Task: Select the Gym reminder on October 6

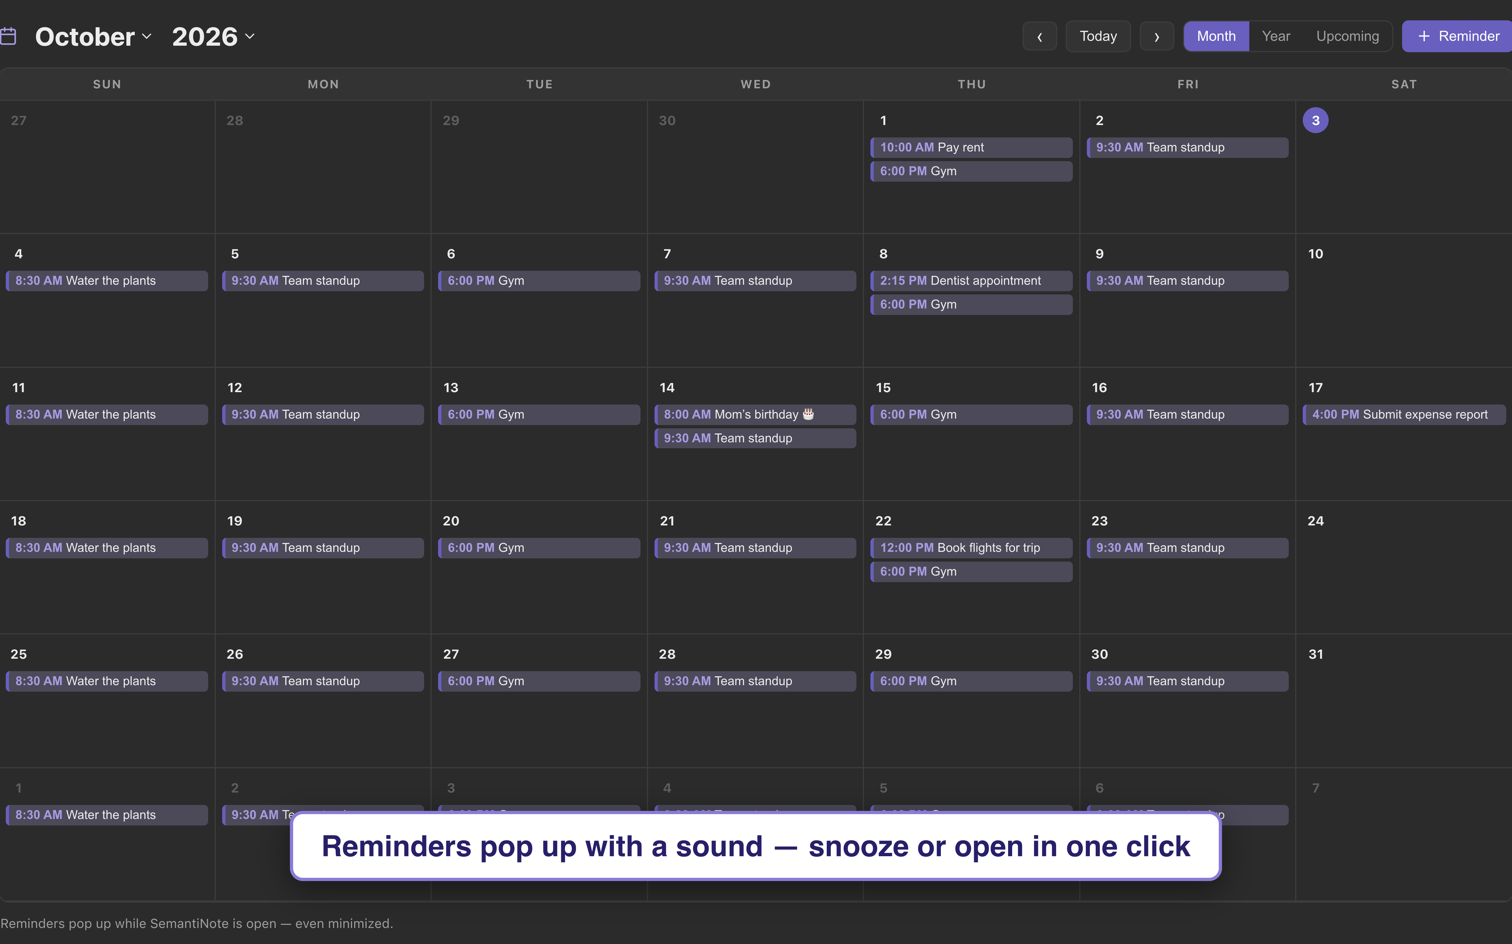Action: pyautogui.click(x=539, y=281)
